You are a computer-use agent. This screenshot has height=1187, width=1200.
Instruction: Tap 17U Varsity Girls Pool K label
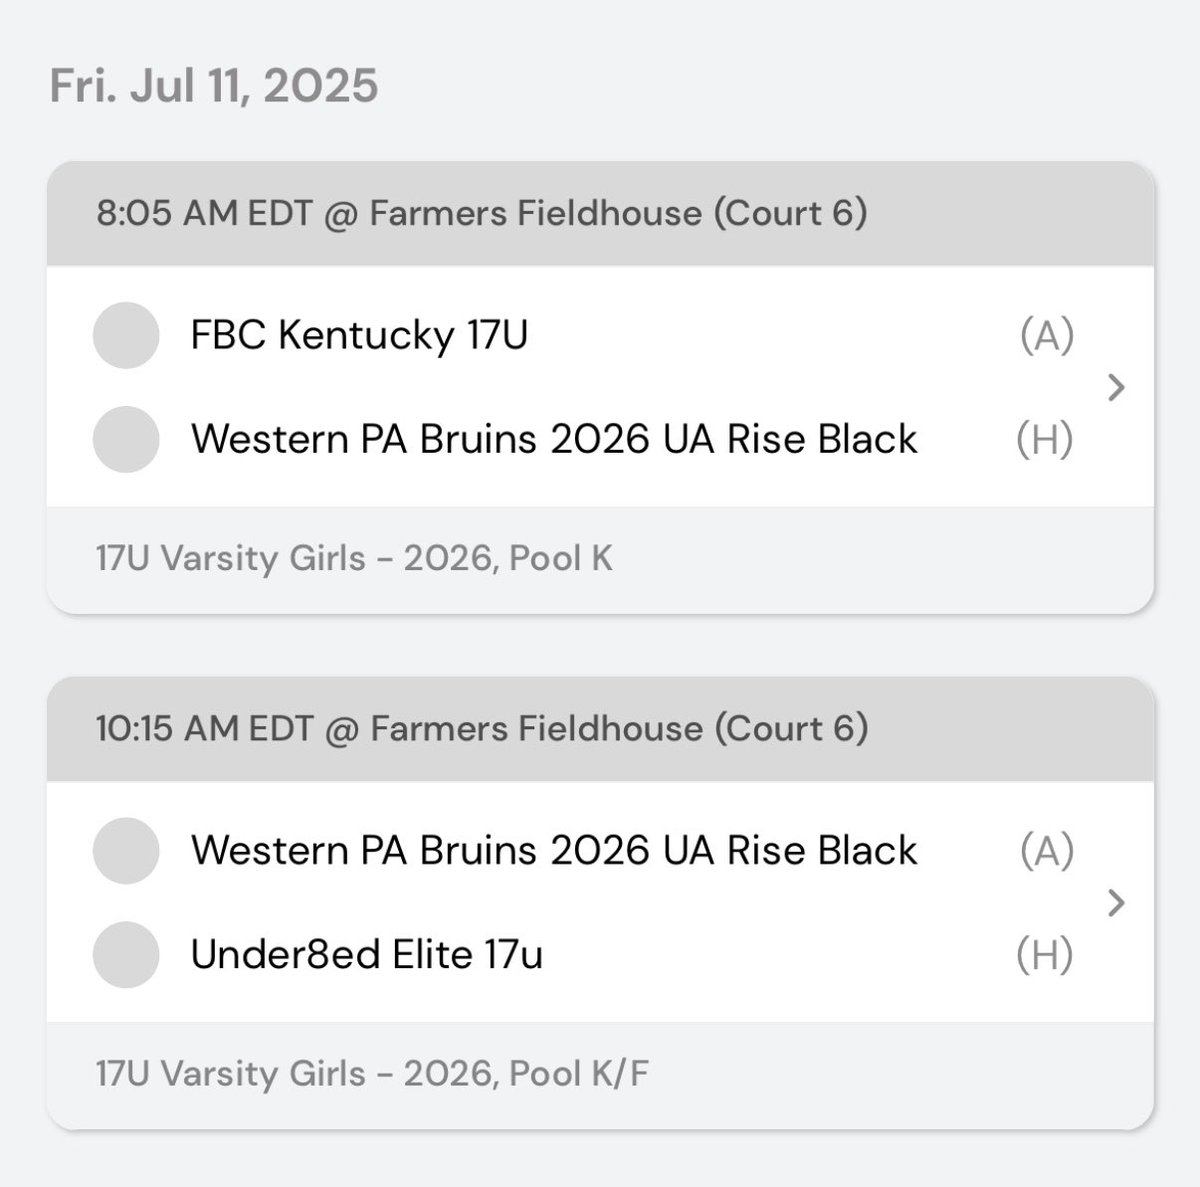pos(354,558)
